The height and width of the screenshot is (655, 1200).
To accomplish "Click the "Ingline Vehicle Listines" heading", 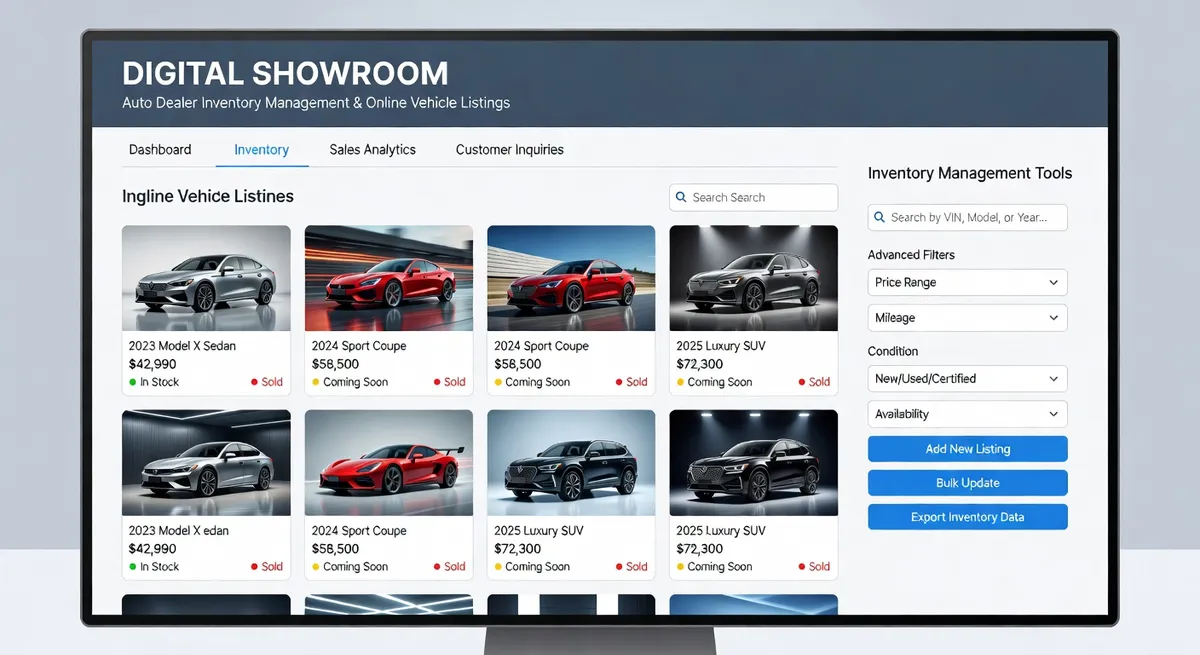I will click(208, 197).
